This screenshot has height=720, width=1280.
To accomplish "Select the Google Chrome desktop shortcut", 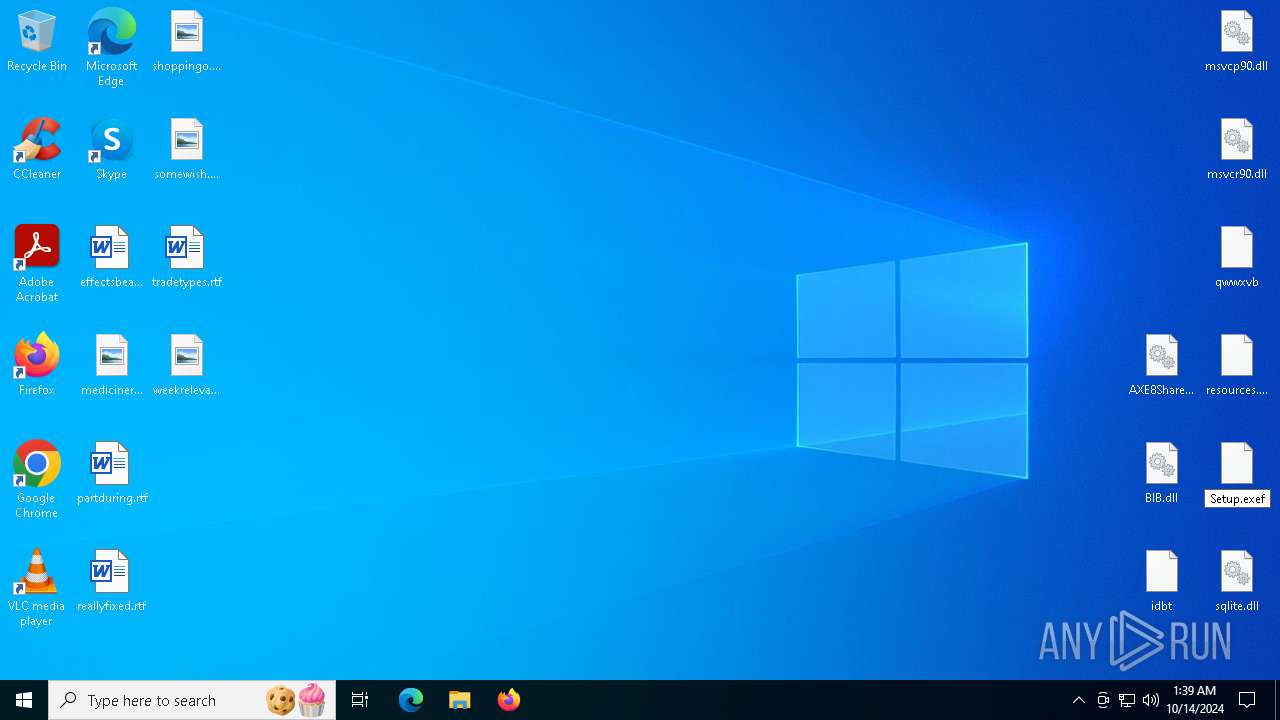I will click(37, 480).
